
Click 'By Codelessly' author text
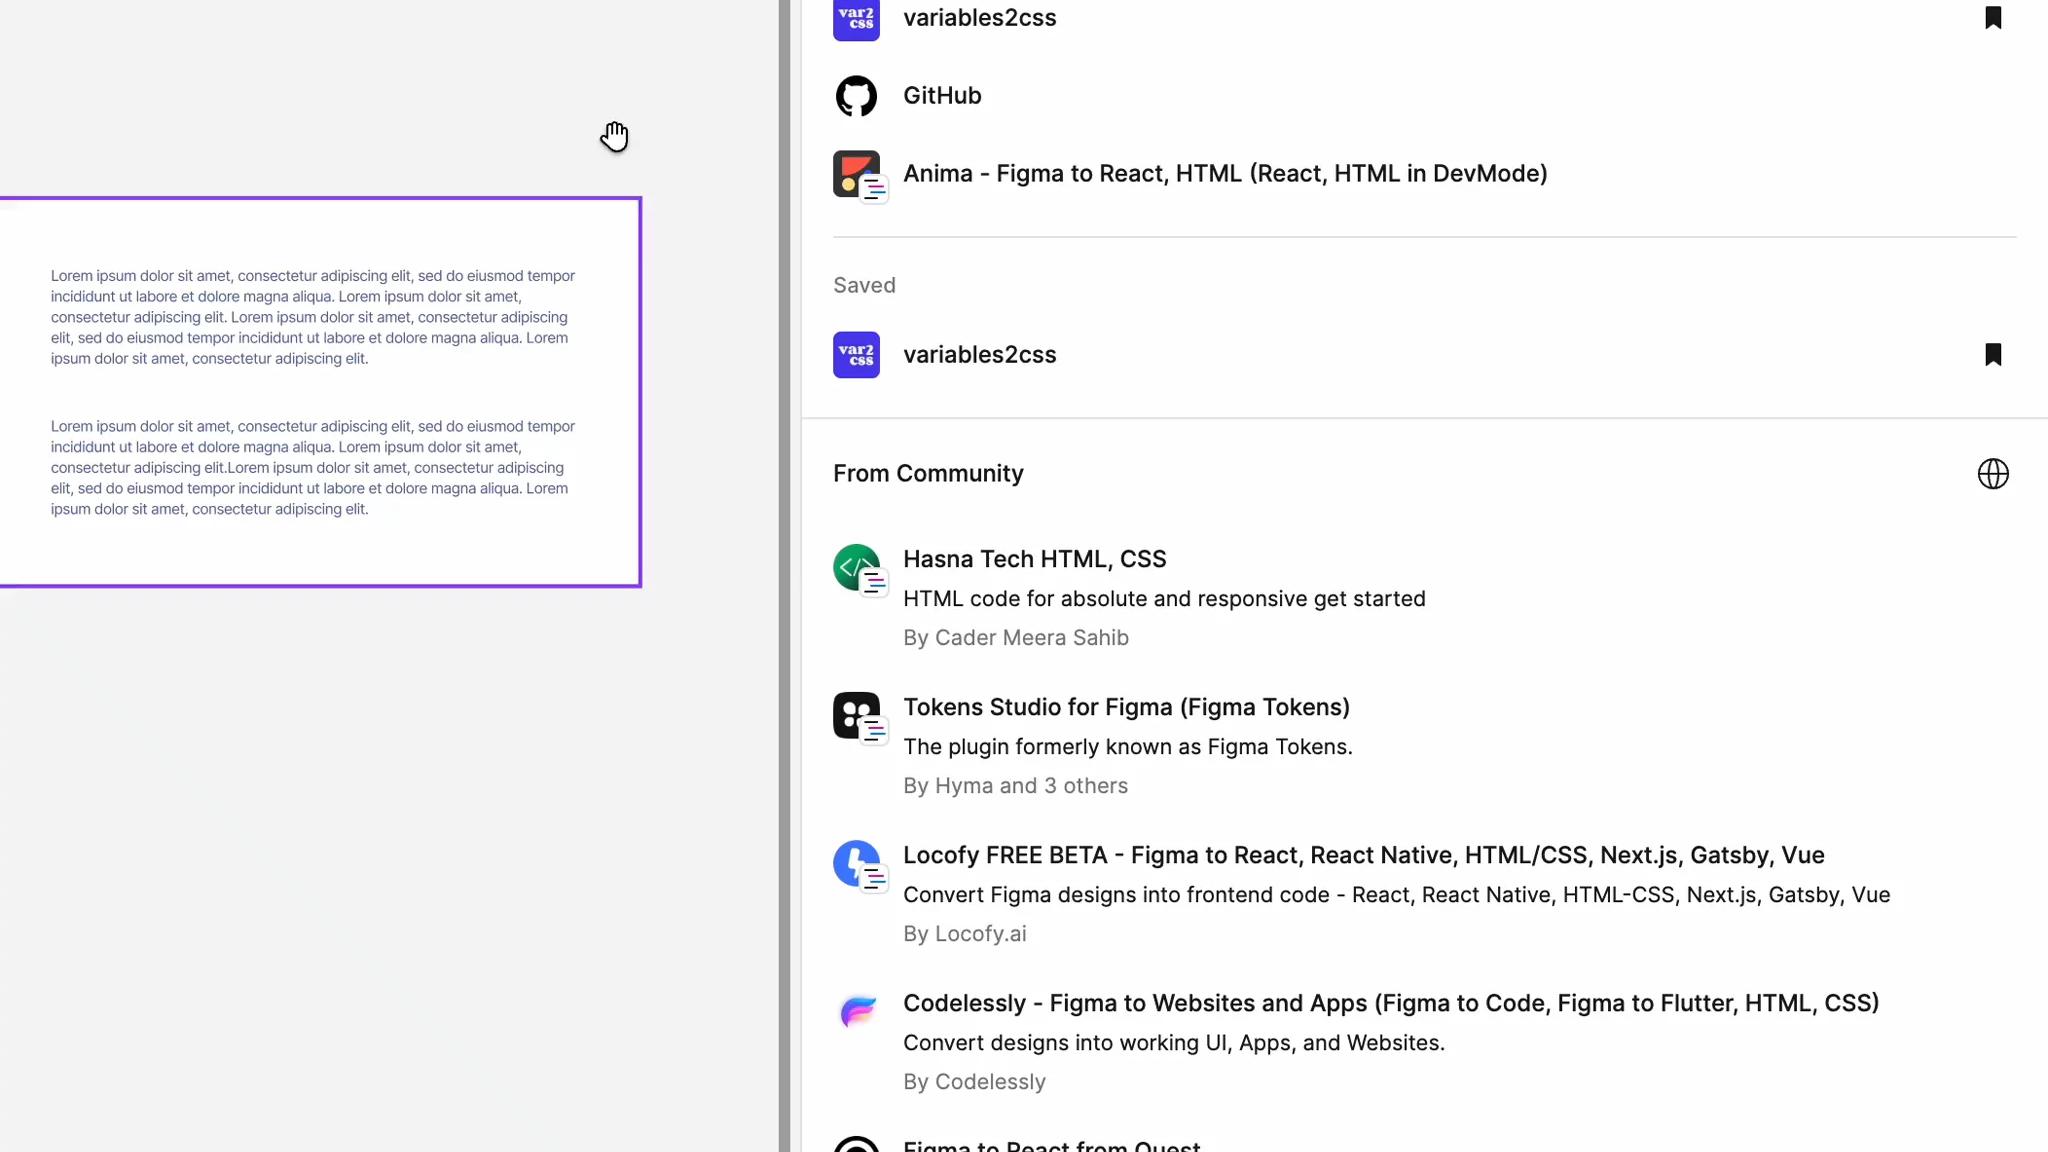point(974,1081)
